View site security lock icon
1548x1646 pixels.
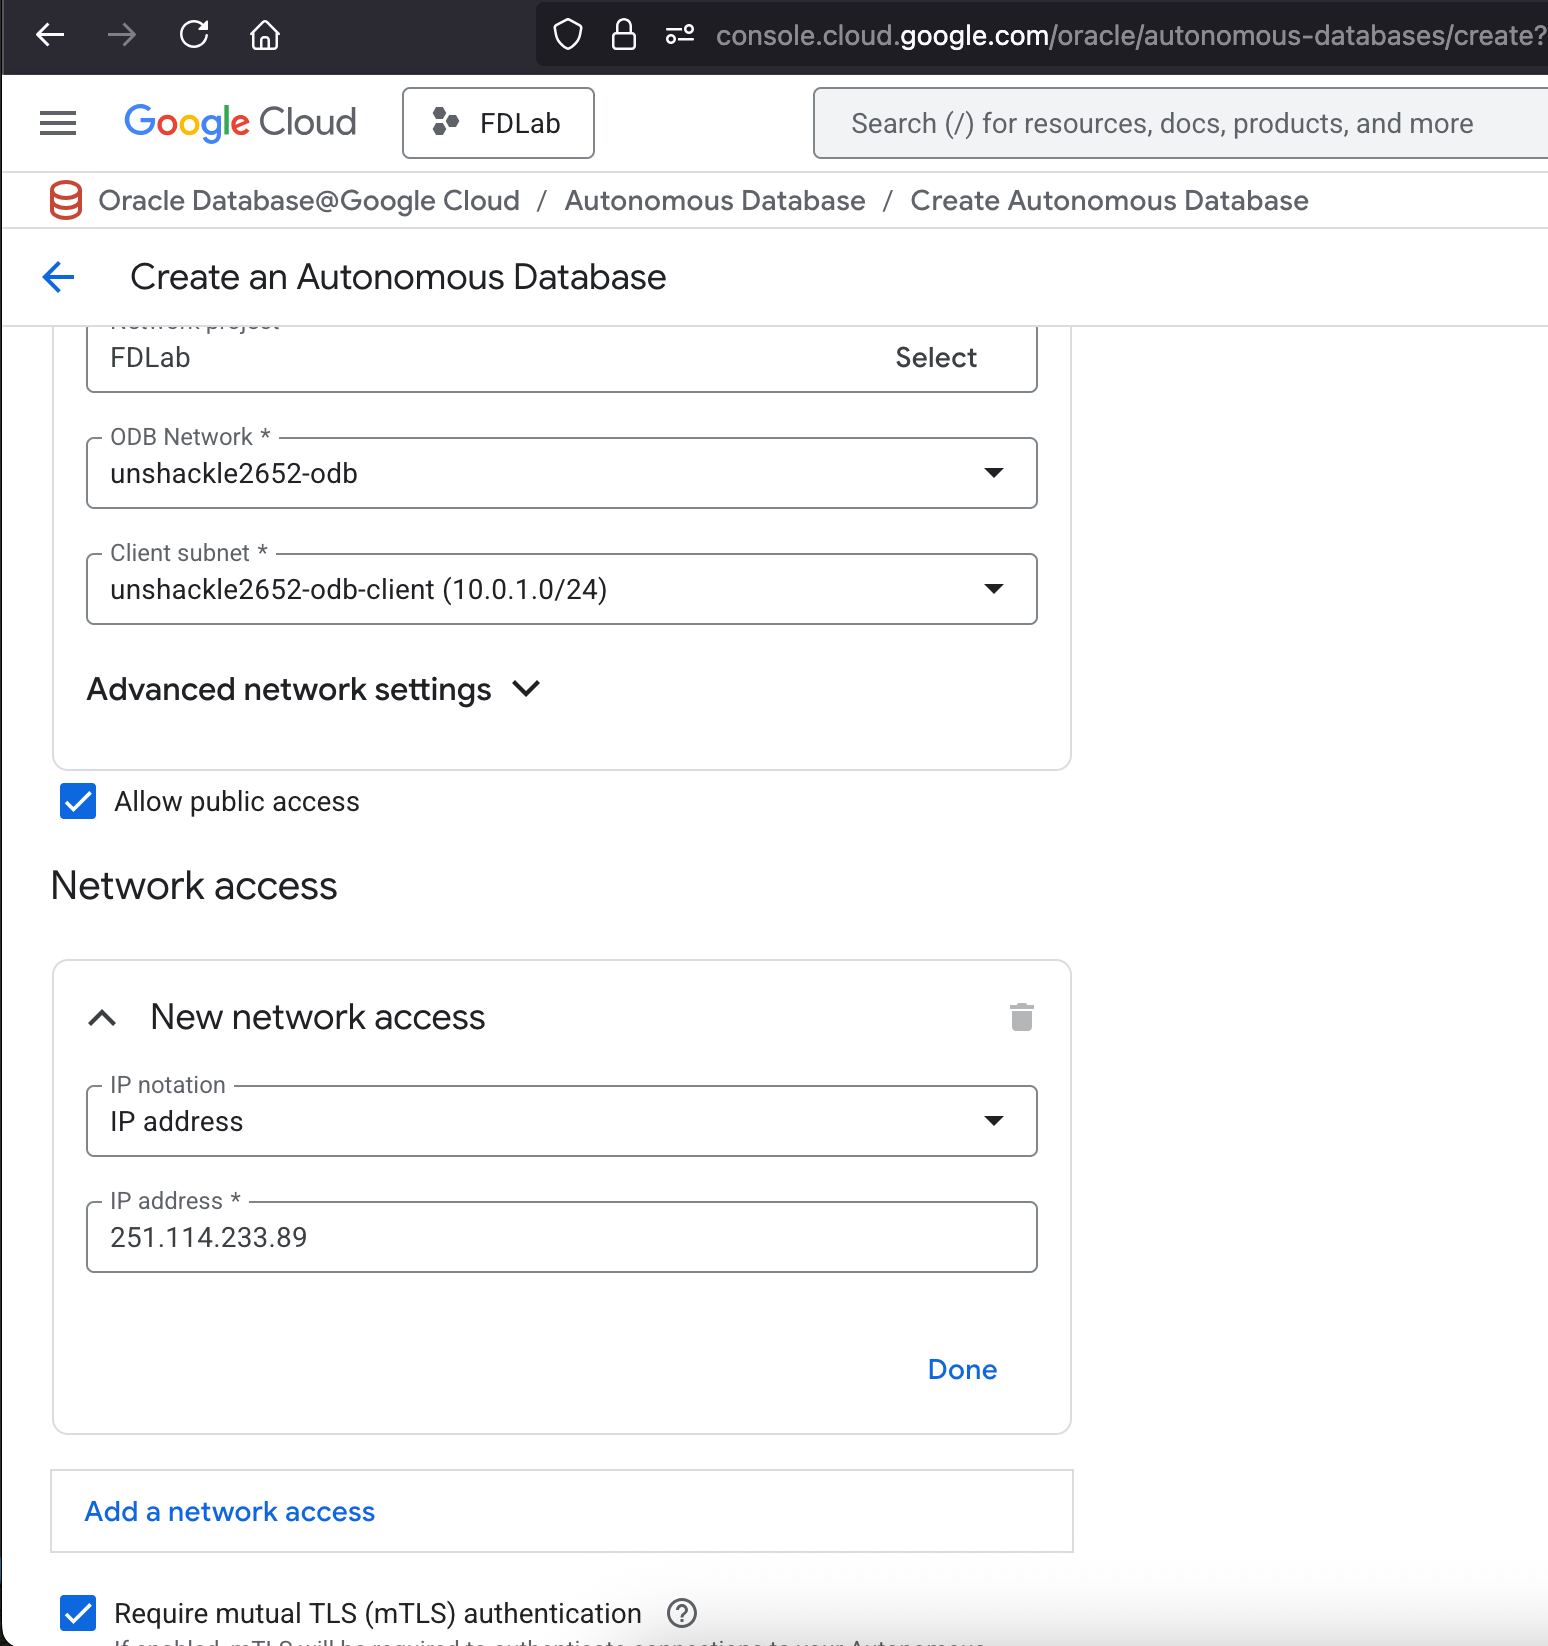[624, 35]
